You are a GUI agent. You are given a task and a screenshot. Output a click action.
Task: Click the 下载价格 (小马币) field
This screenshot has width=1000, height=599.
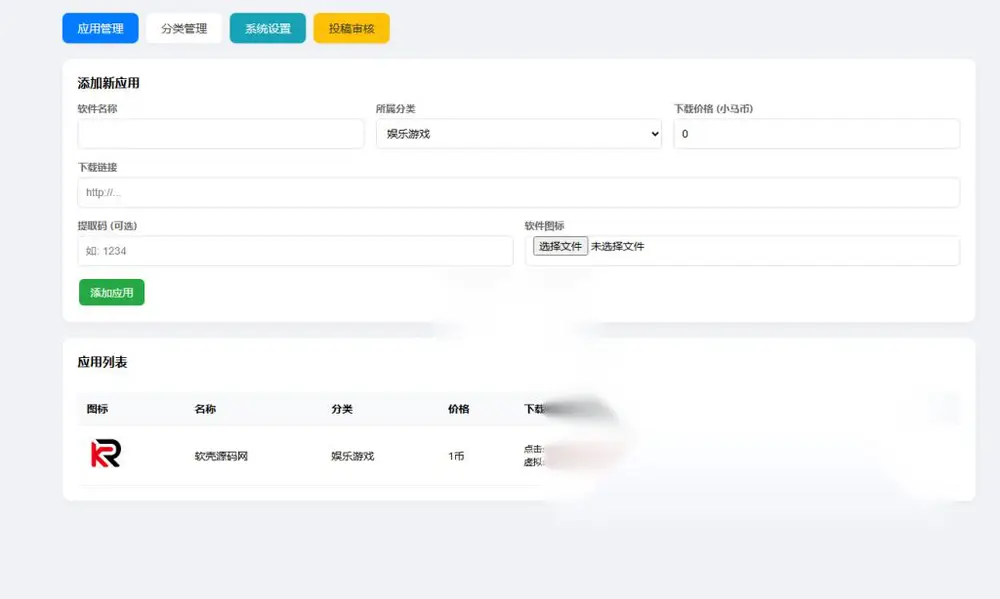pos(816,134)
